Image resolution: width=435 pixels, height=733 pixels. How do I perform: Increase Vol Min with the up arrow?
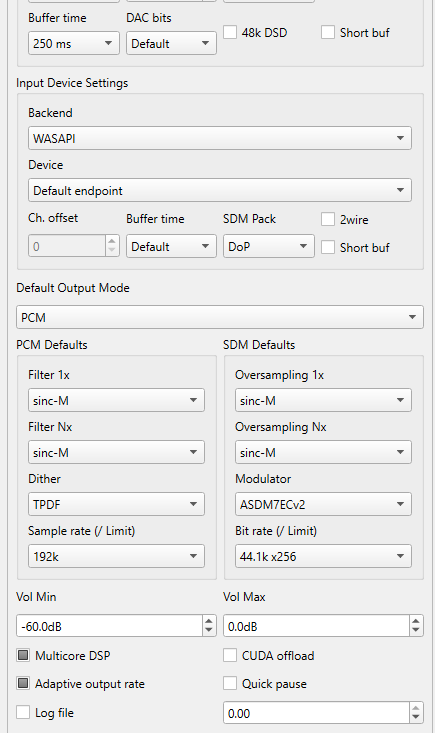(209, 621)
